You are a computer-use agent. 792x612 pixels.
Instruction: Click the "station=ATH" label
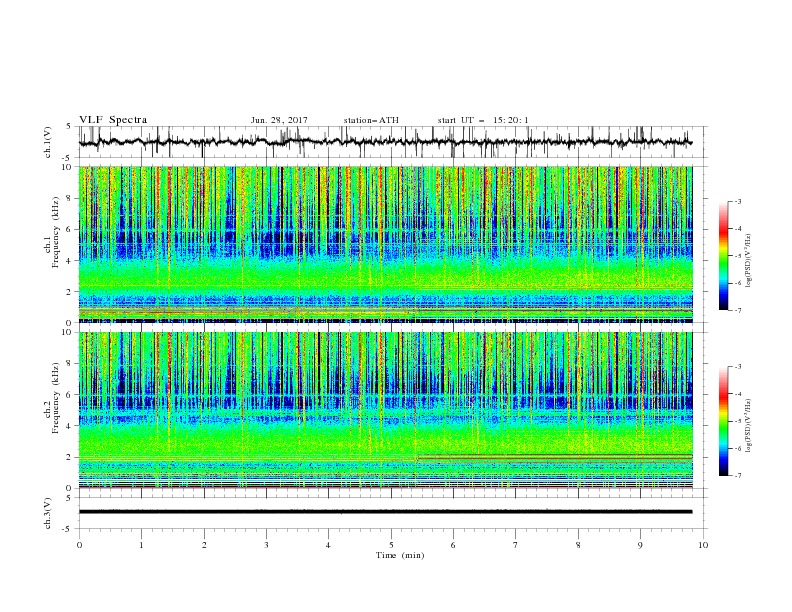371,120
